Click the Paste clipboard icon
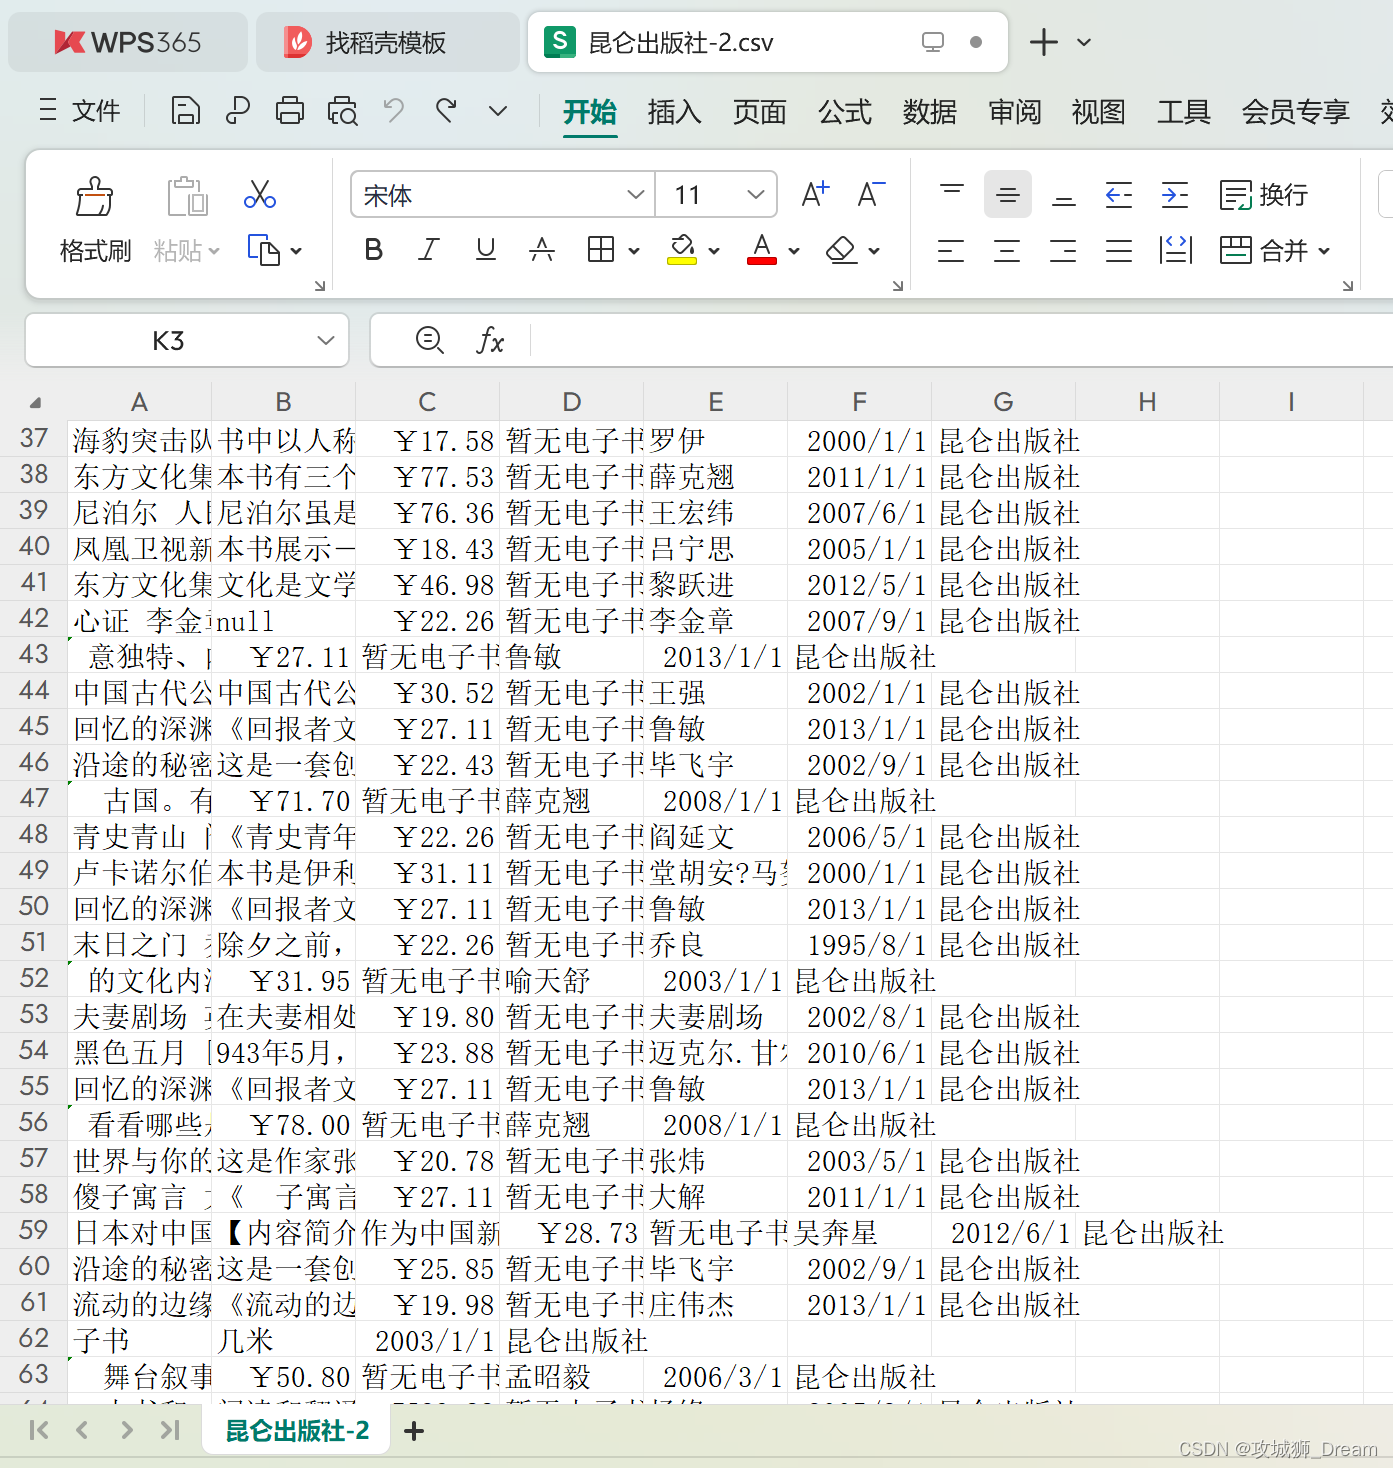This screenshot has height=1468, width=1393. [187, 197]
